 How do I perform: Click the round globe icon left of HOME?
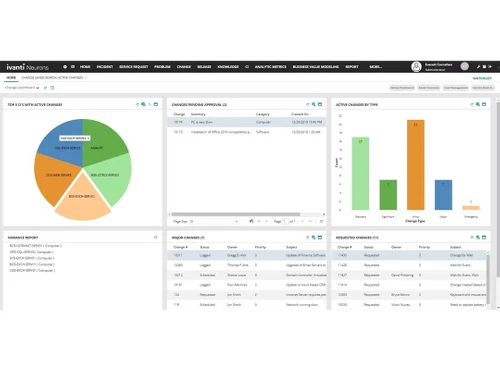65,67
